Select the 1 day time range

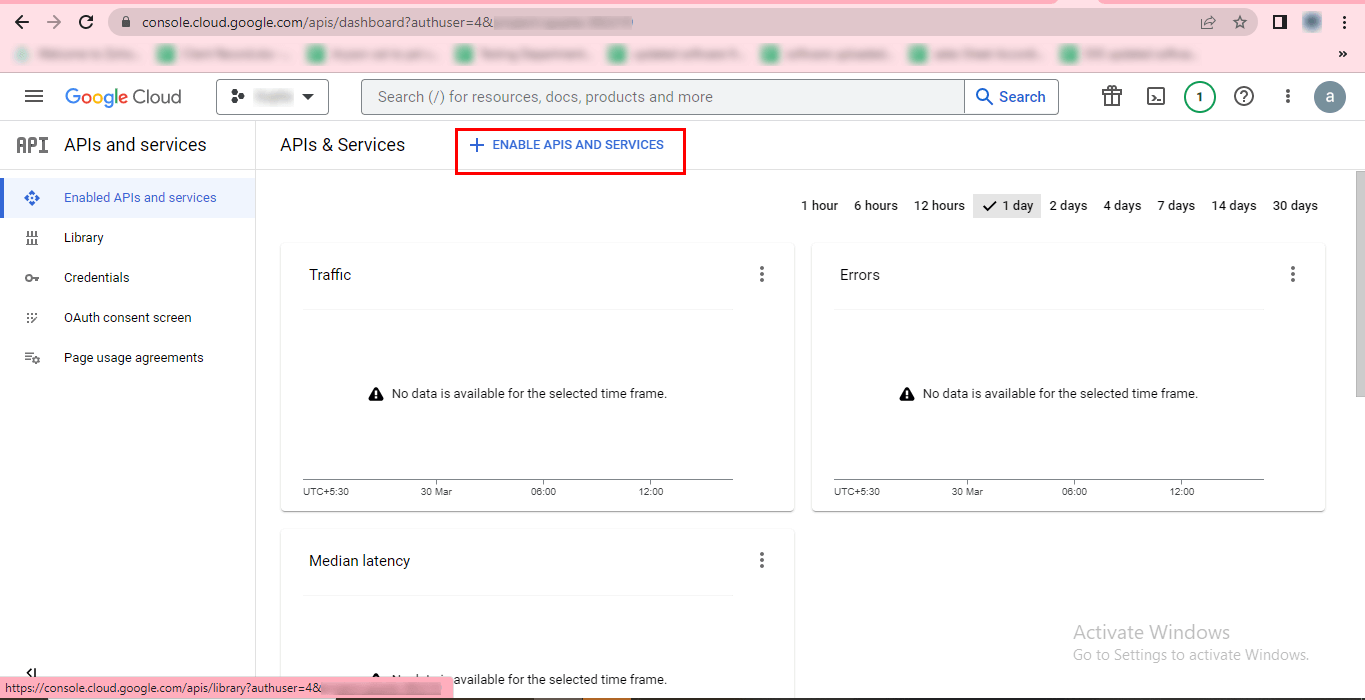pos(1007,206)
